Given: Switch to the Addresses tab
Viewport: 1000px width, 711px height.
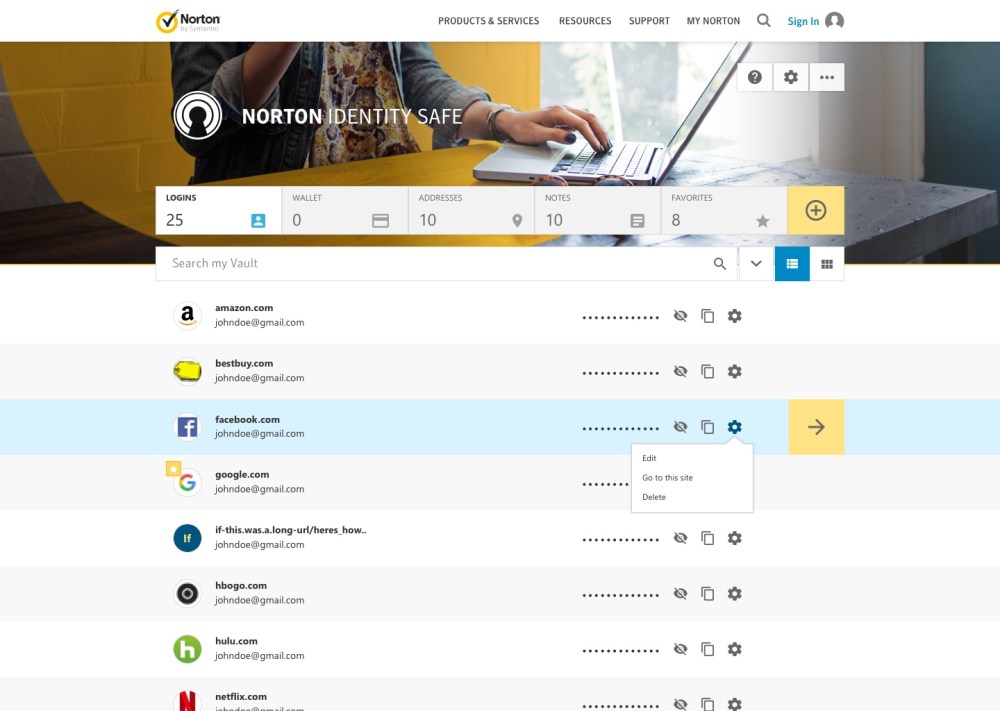Looking at the screenshot, I should [x=470, y=211].
